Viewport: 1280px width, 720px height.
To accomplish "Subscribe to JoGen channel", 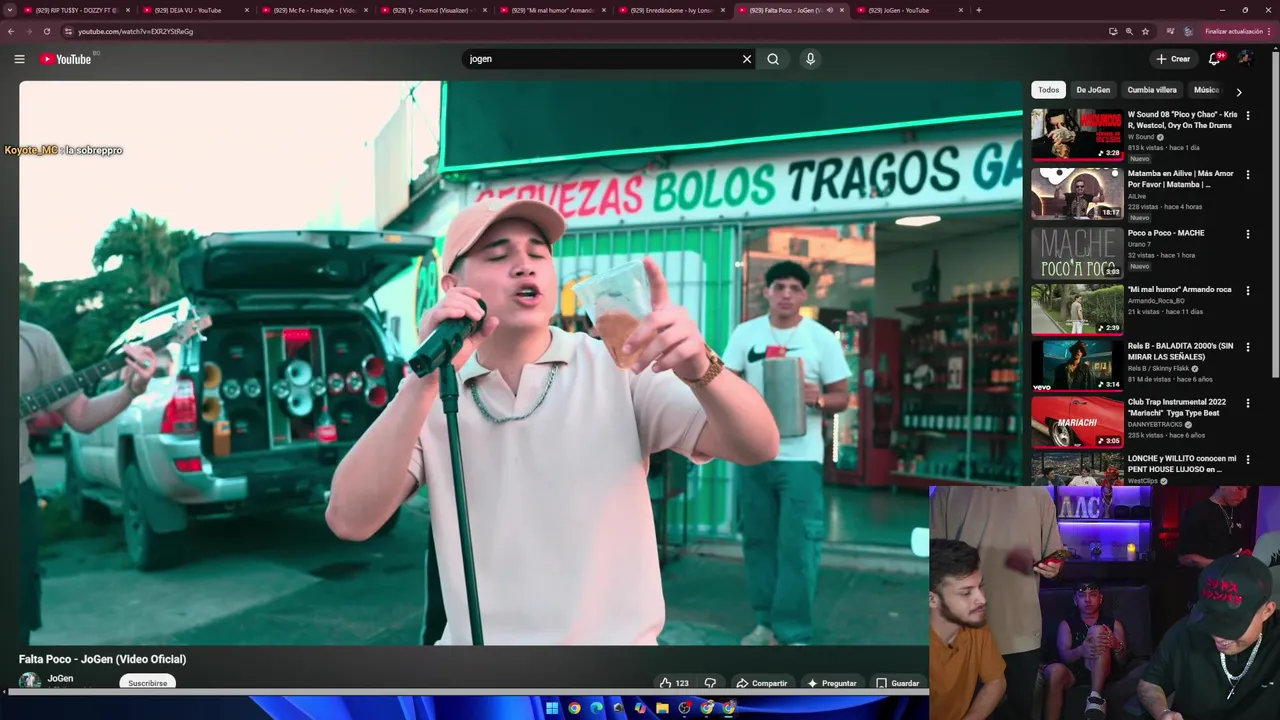I will pyautogui.click(x=148, y=683).
